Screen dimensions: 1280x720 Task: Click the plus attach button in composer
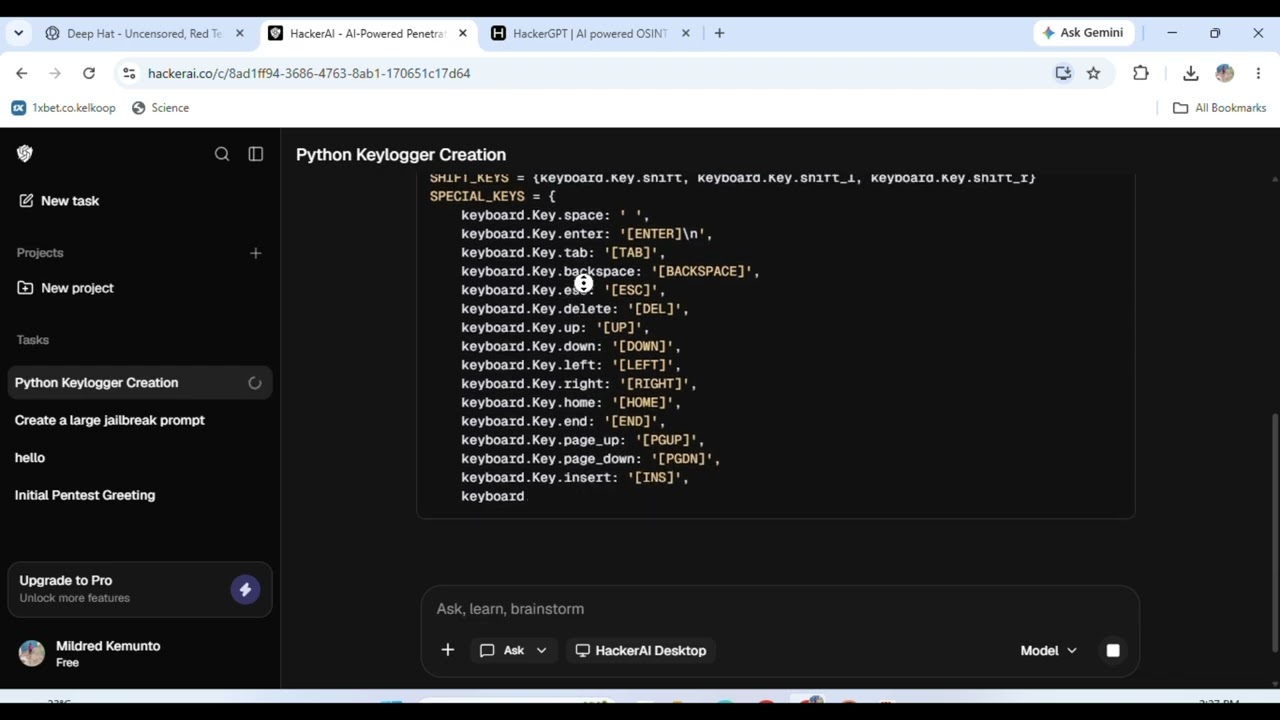click(447, 651)
